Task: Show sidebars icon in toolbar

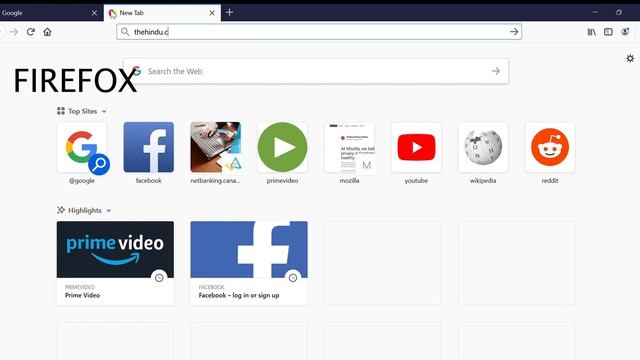Action: 608,32
